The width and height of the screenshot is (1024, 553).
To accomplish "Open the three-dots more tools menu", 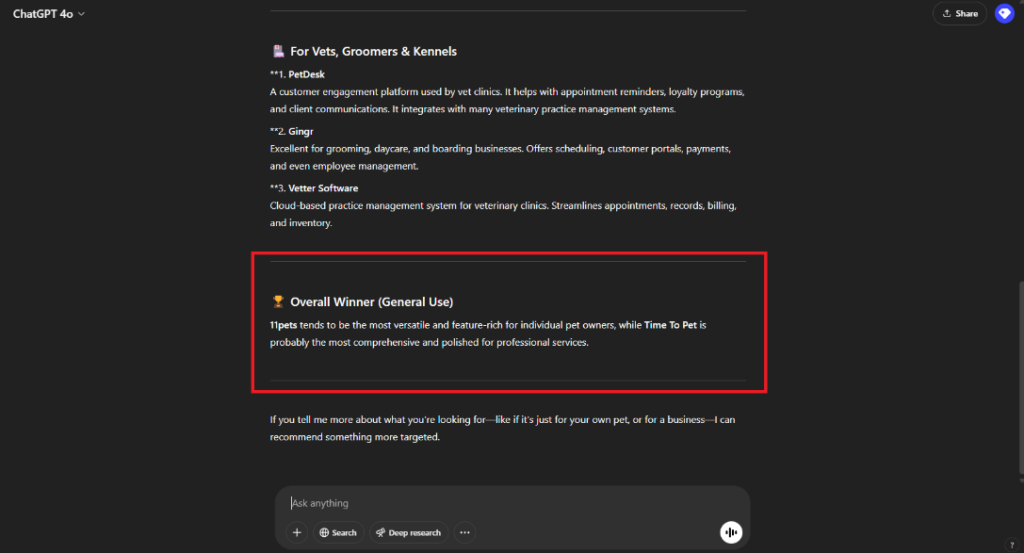I will tap(464, 533).
